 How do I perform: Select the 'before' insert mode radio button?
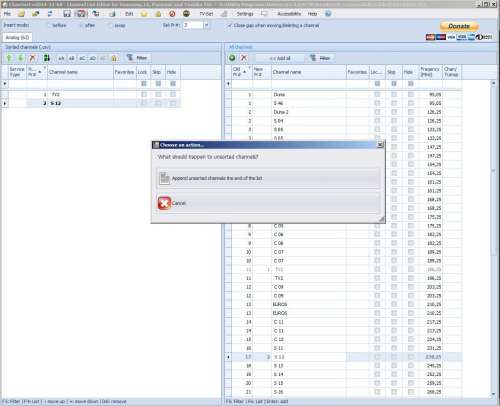tap(49, 25)
